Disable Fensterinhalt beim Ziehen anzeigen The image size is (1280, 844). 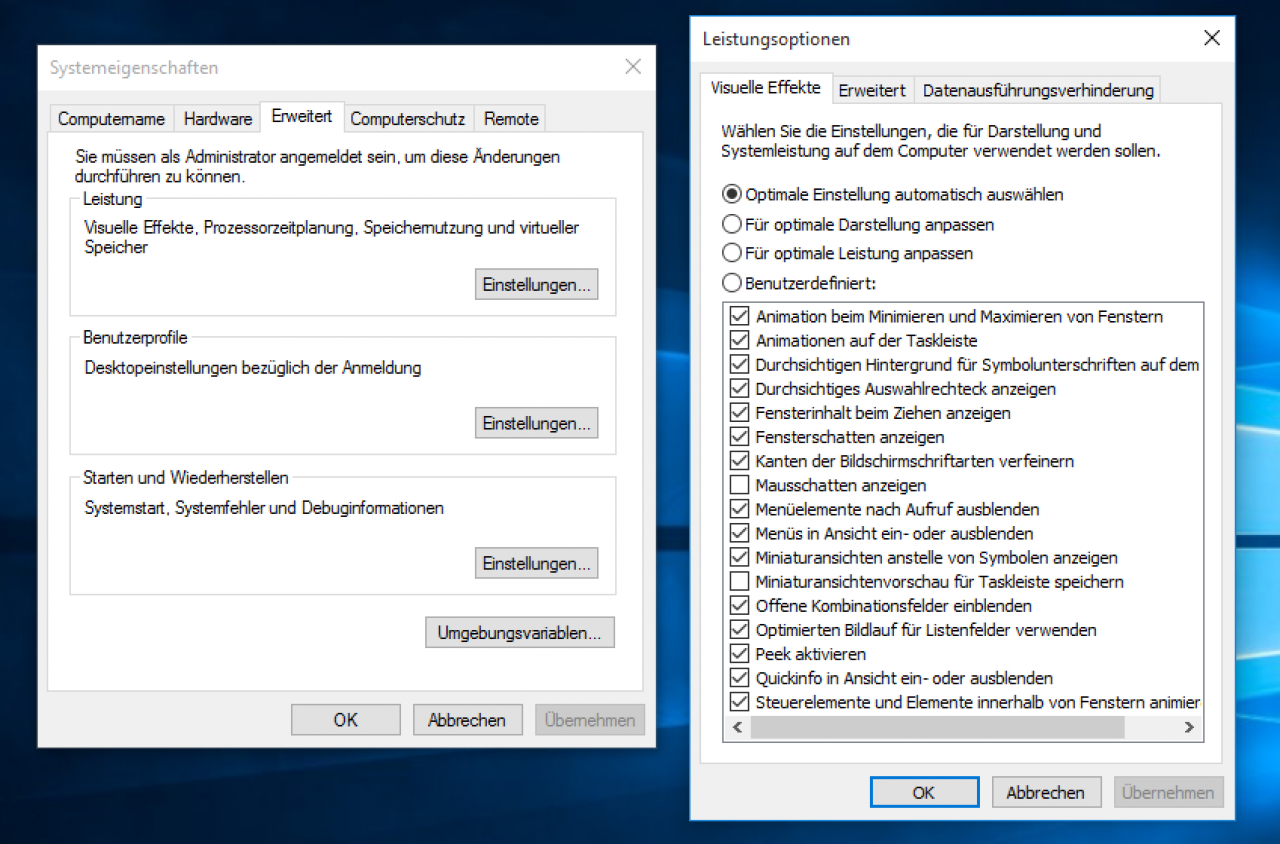pyautogui.click(x=740, y=412)
